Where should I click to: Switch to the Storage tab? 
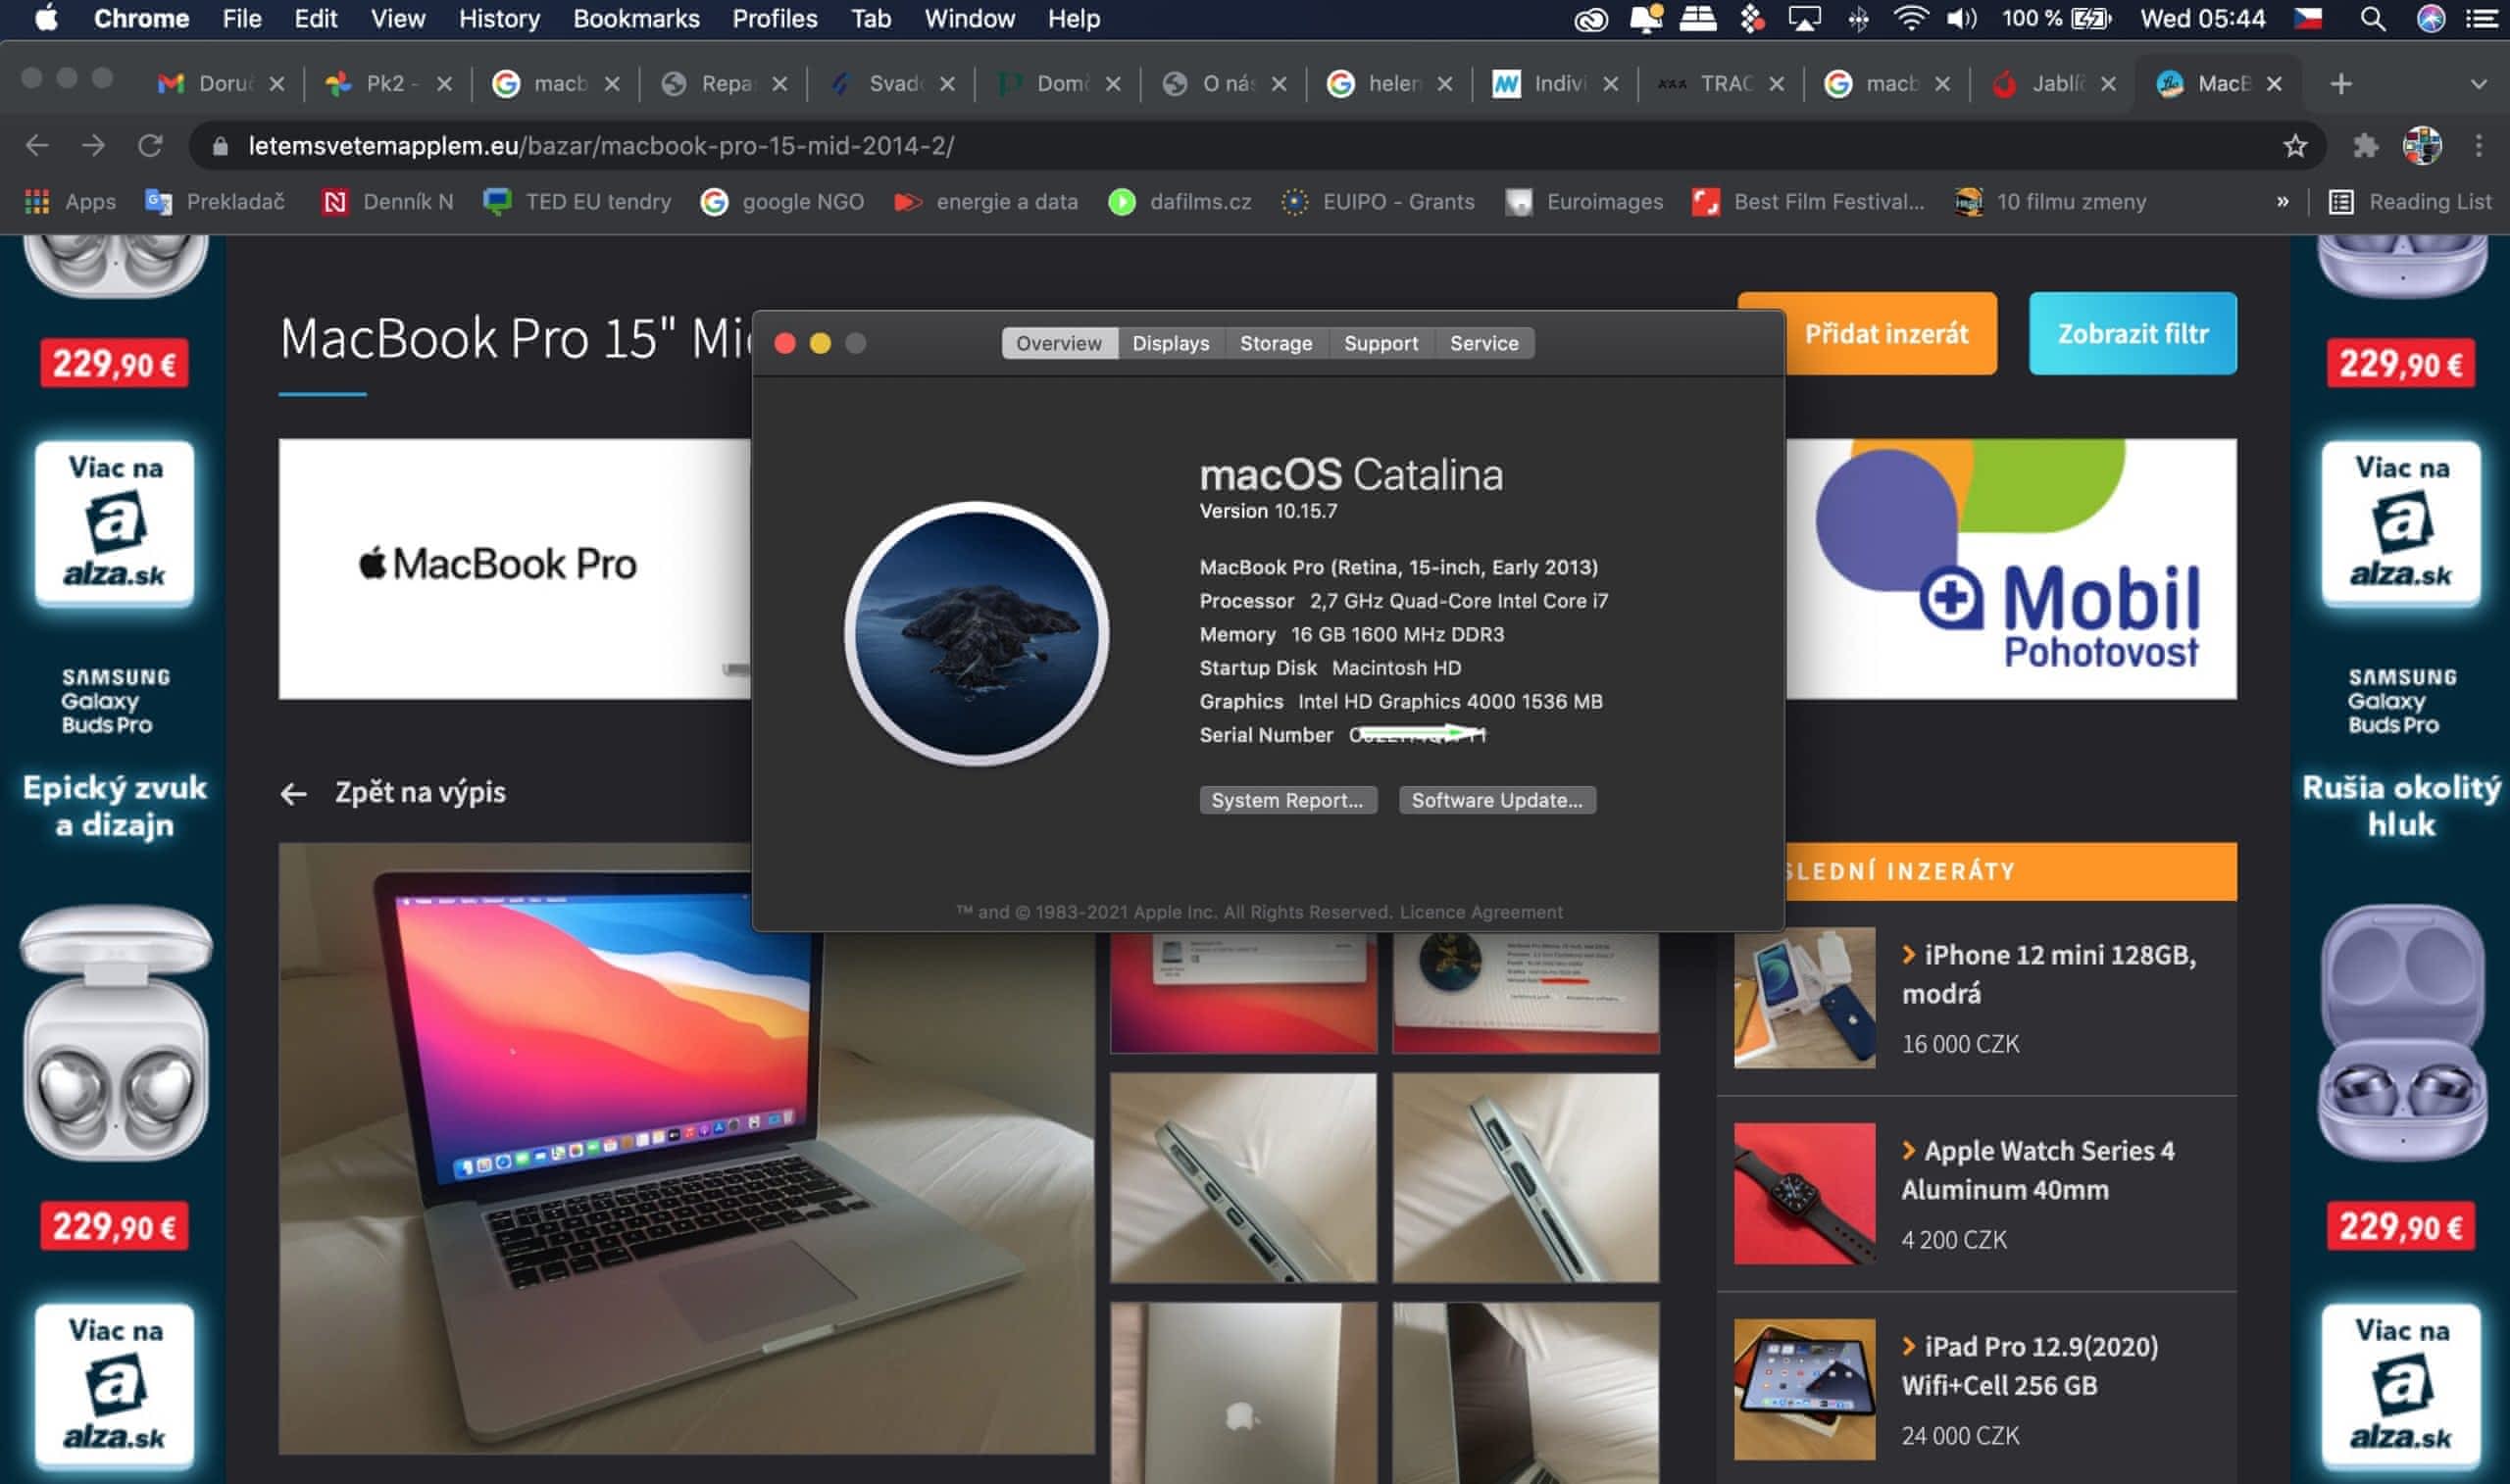point(1275,343)
